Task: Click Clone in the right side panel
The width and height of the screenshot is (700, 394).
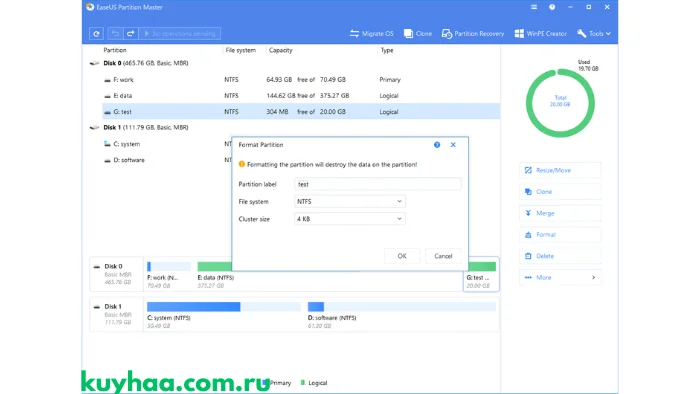Action: tap(560, 191)
